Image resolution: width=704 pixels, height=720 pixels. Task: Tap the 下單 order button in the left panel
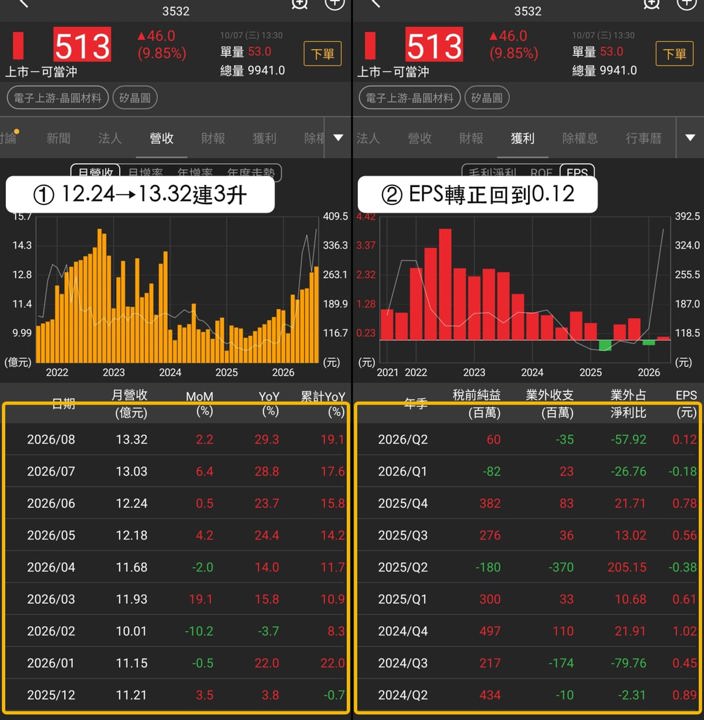point(322,54)
